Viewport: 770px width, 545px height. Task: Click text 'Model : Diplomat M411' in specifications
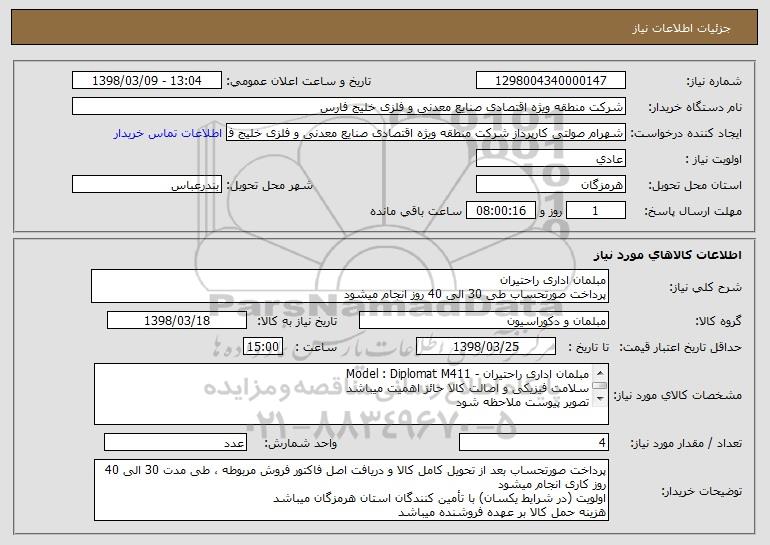[x=408, y=374]
